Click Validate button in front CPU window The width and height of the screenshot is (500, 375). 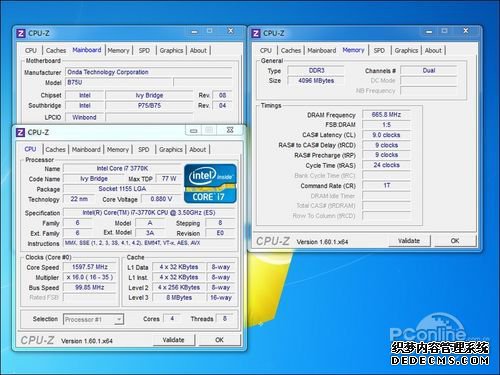(173, 340)
